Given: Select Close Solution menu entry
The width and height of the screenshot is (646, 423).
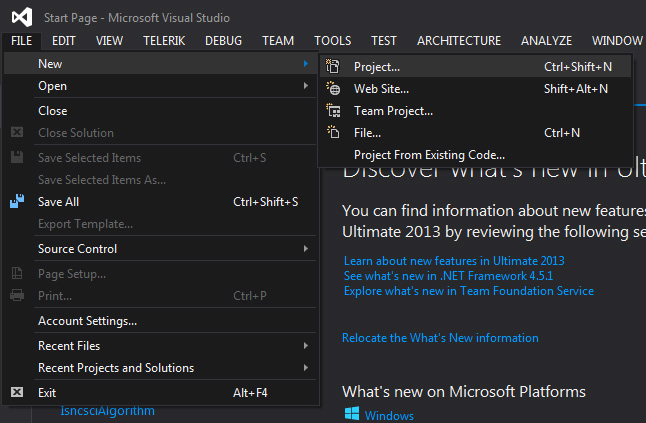Looking at the screenshot, I should pos(161,133).
